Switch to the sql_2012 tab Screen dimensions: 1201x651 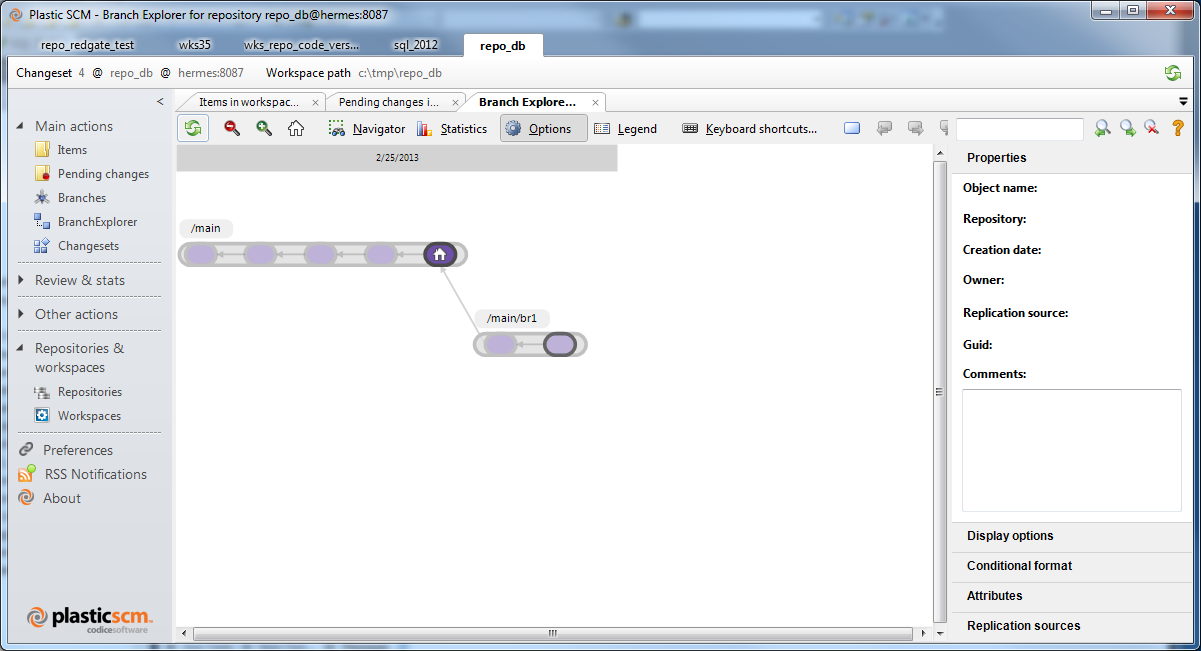coord(415,45)
